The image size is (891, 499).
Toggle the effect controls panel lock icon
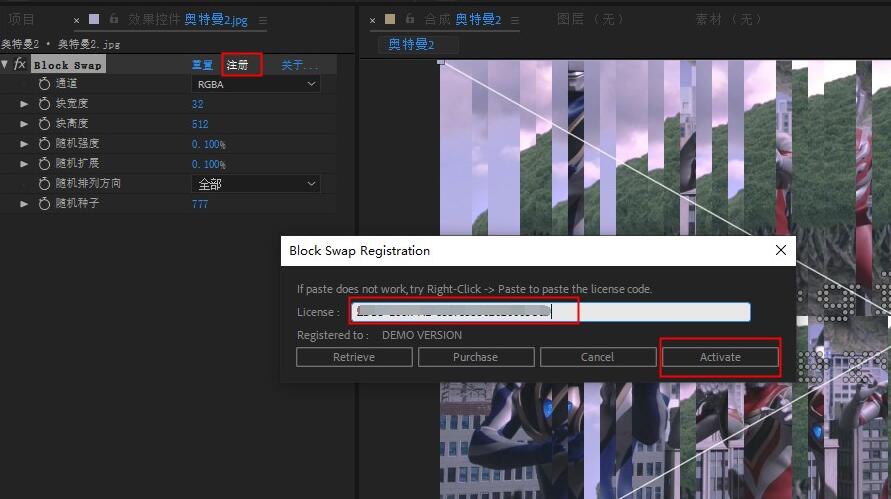[x=114, y=19]
